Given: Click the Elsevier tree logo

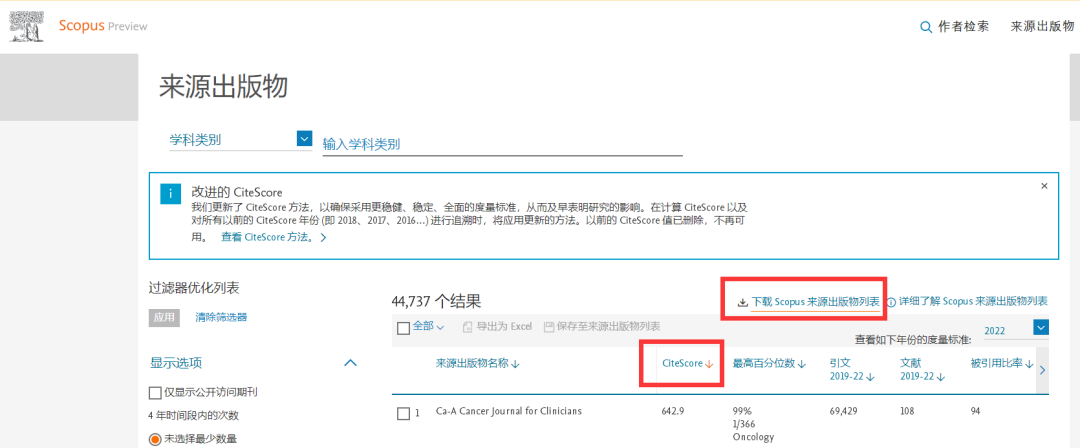Looking at the screenshot, I should point(26,26).
